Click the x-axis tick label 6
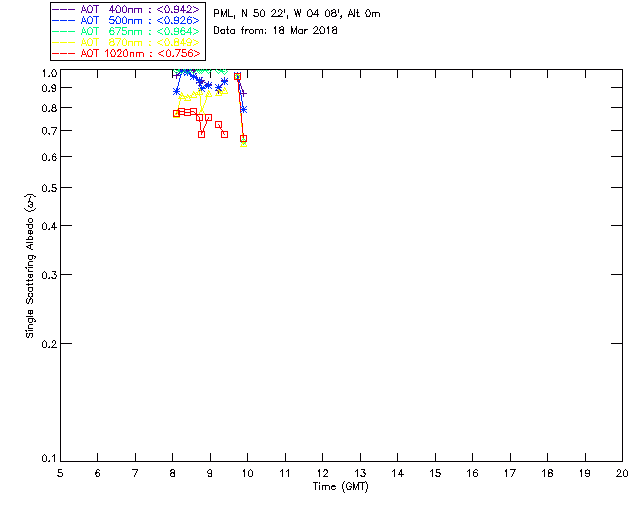Screen dimensions: 640x512 [98, 473]
